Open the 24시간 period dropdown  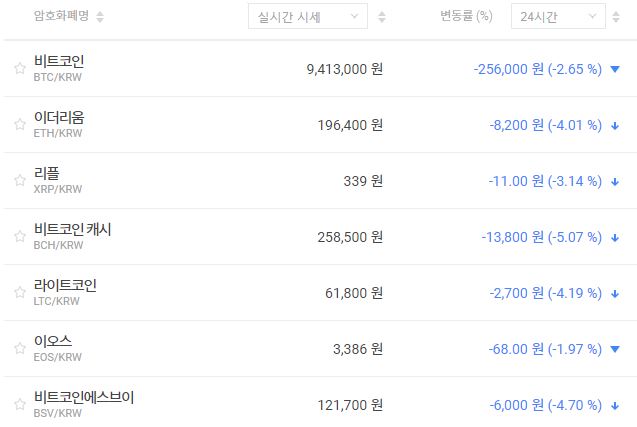pyautogui.click(x=557, y=17)
